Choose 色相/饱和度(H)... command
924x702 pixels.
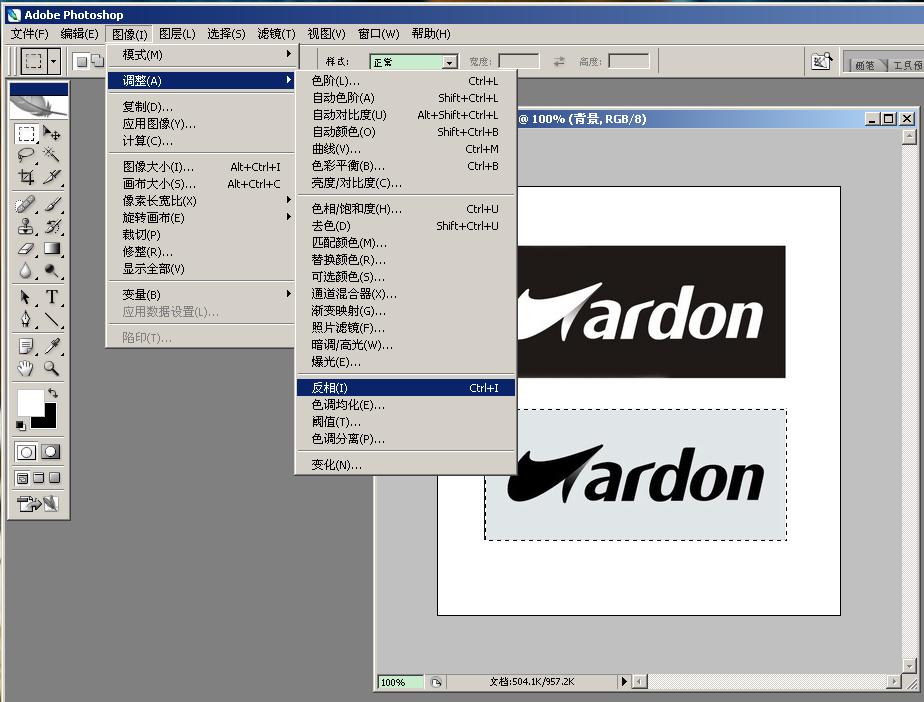tap(406, 209)
